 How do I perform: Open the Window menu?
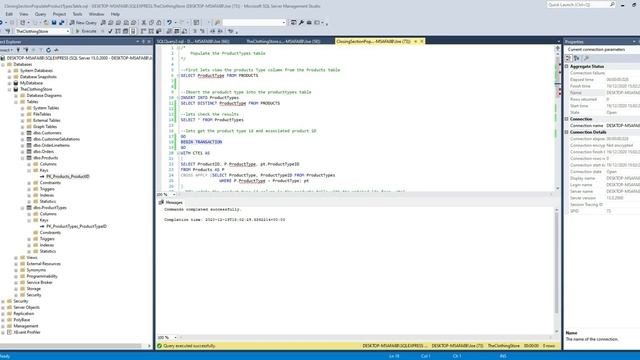click(x=96, y=14)
